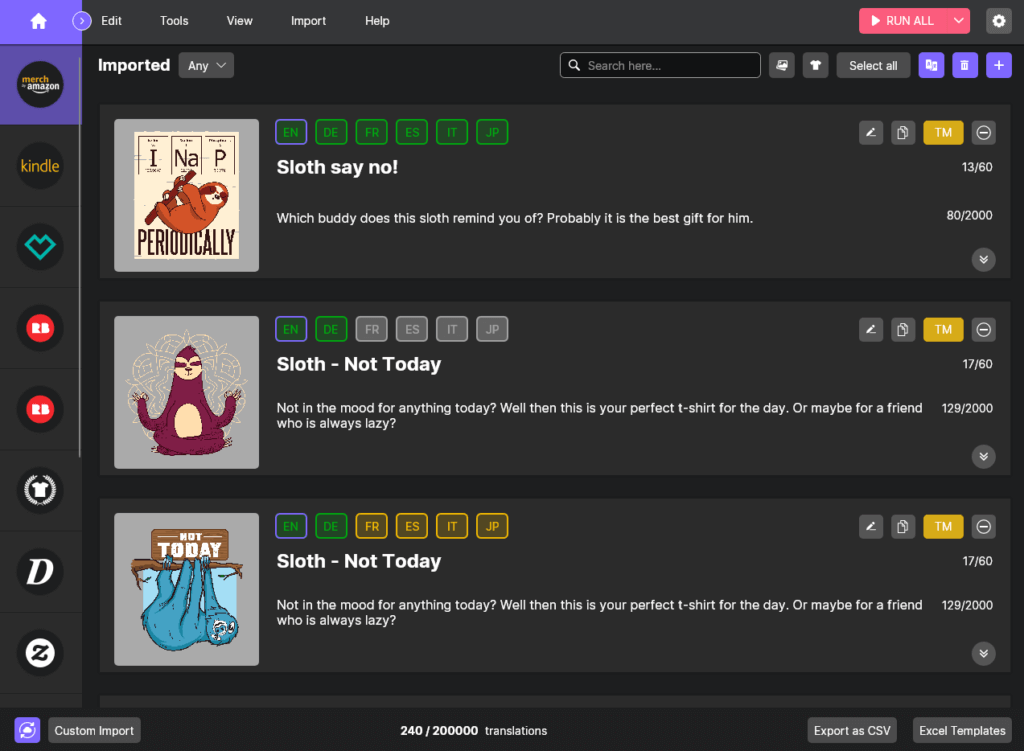Click the Export as CSV button
1024x751 pixels.
click(x=851, y=731)
